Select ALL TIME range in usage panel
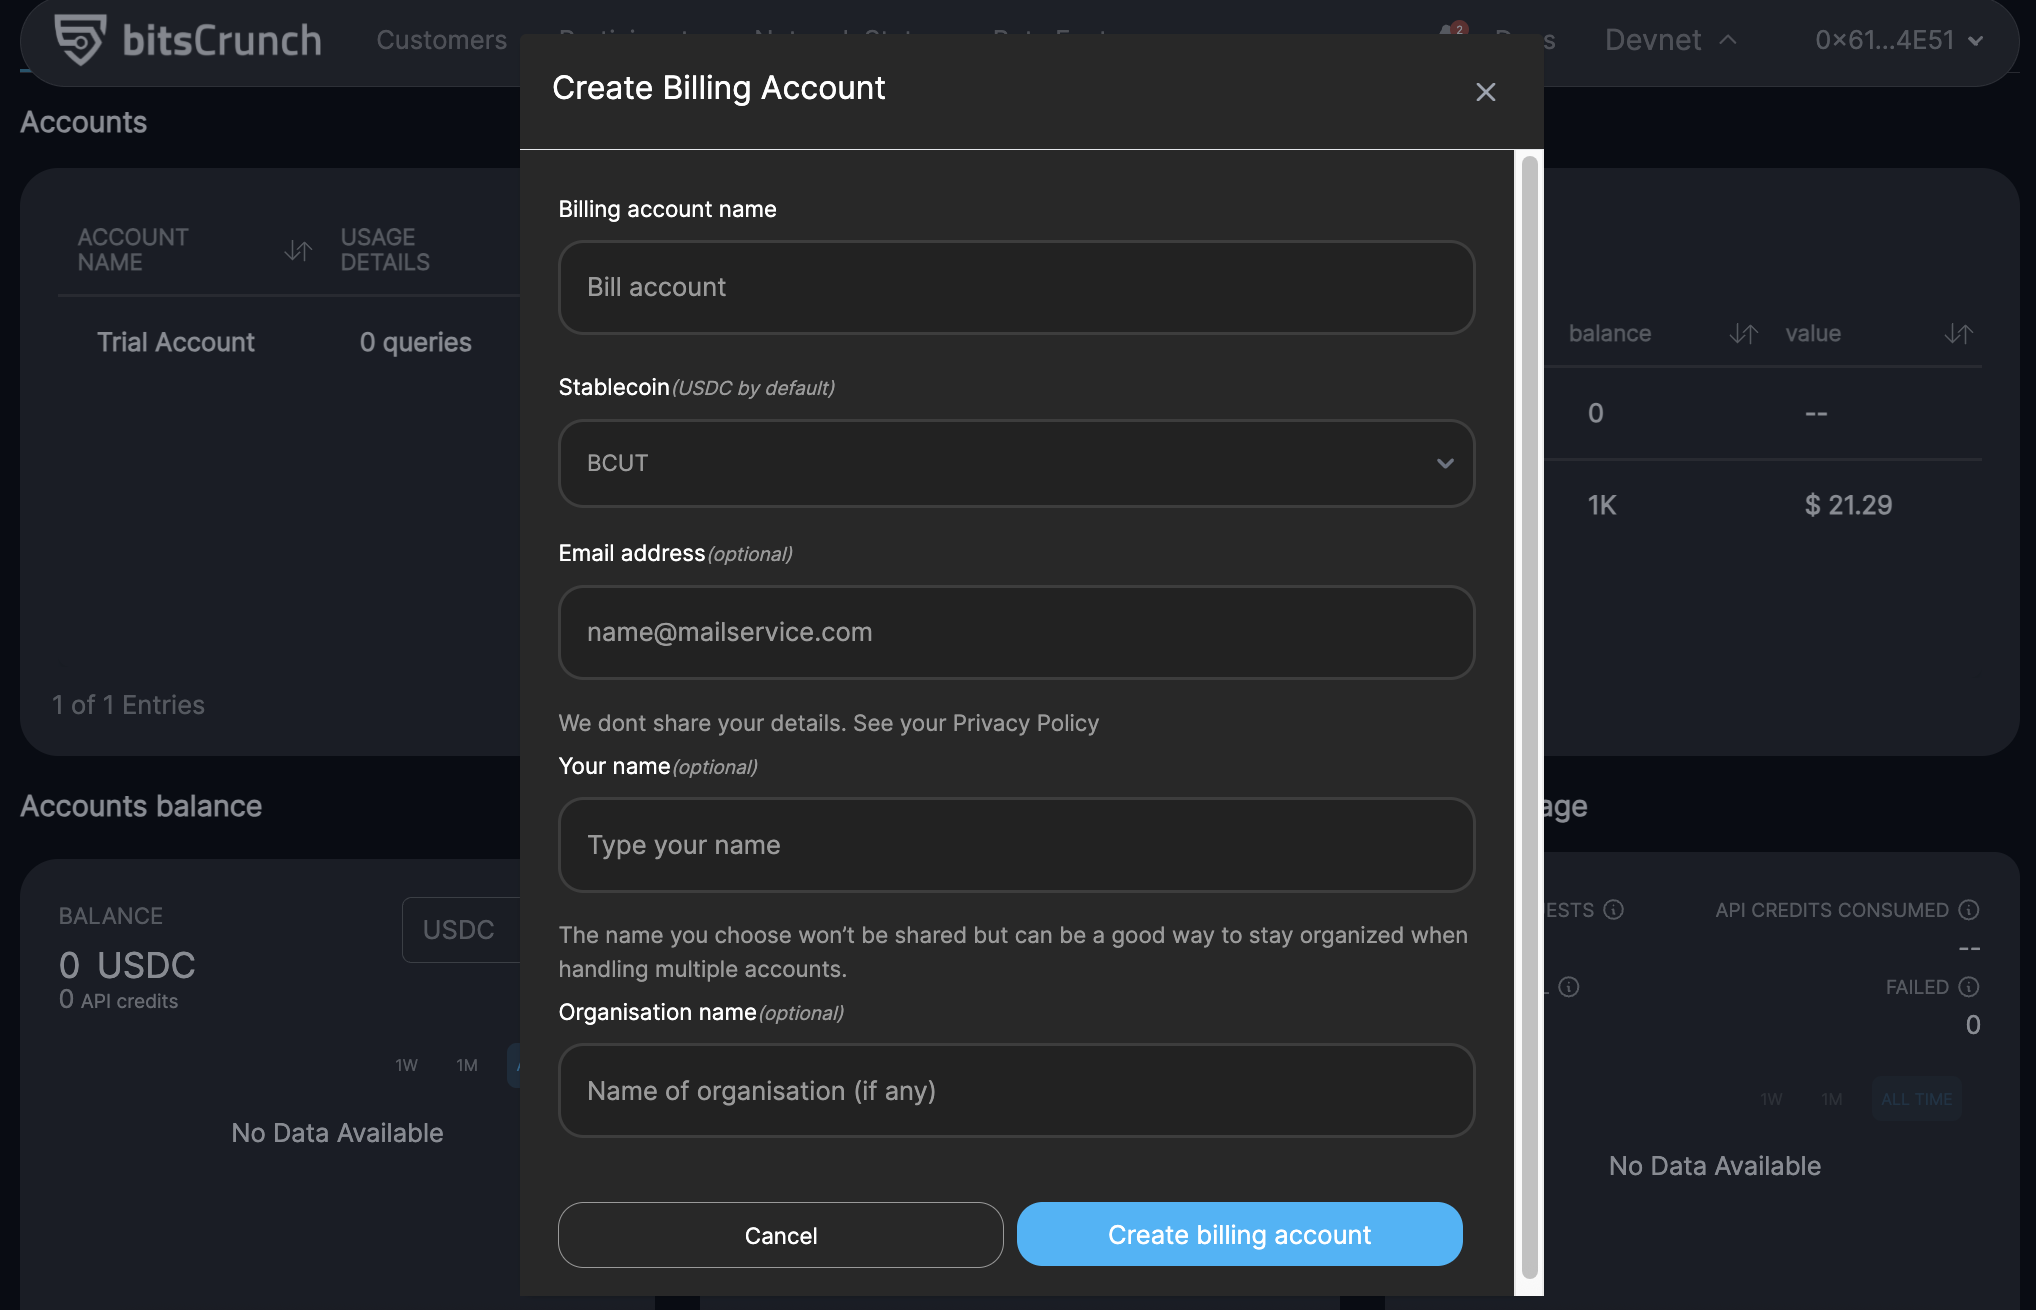 (x=1916, y=1099)
